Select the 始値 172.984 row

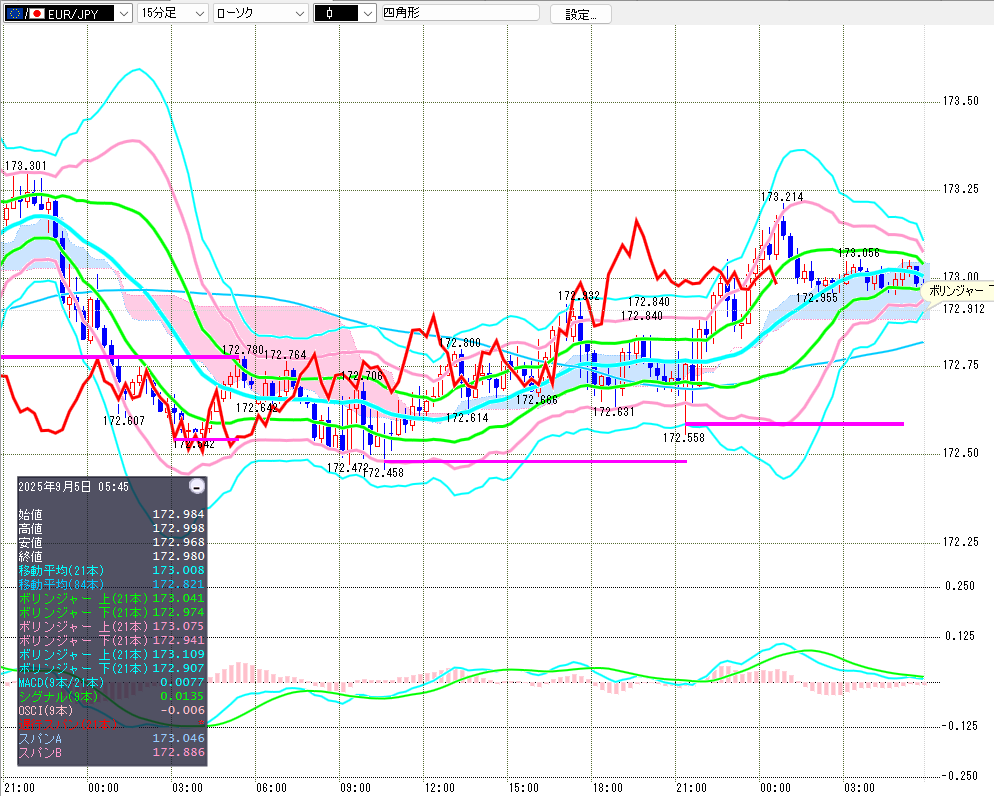pyautogui.click(x=112, y=514)
